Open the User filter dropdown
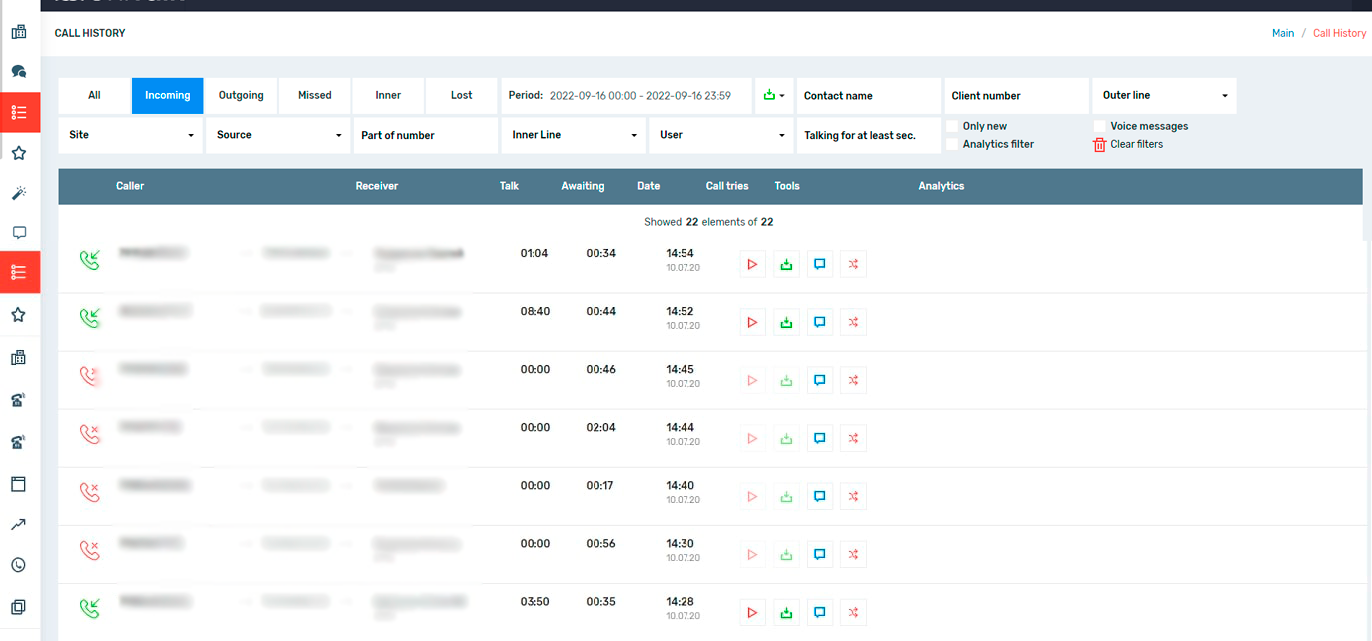 click(x=721, y=134)
